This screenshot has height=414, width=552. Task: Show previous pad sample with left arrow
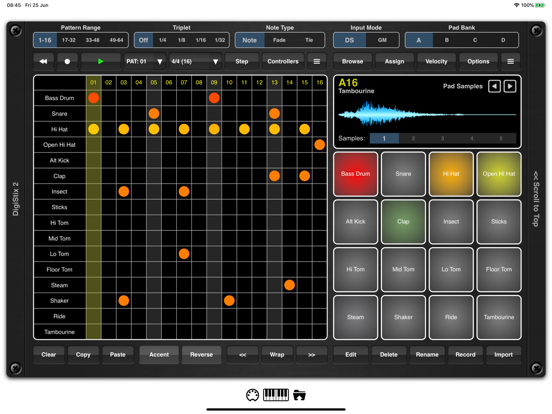[x=494, y=86]
